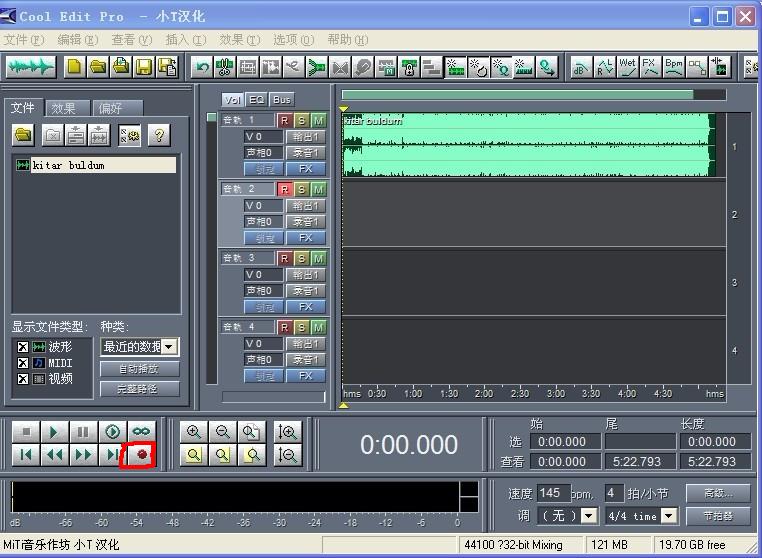Click the Undo arrow toolbar icon

tap(201, 67)
